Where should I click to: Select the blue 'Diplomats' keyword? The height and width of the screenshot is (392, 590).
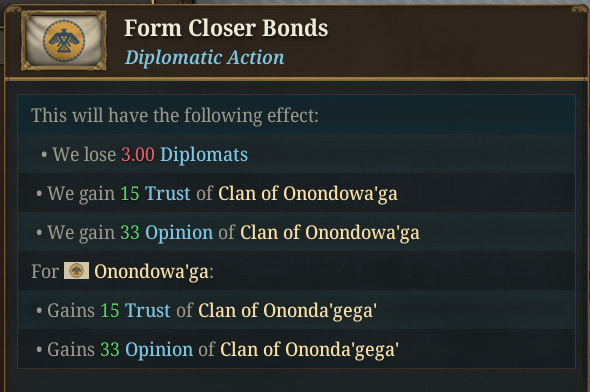tap(204, 155)
